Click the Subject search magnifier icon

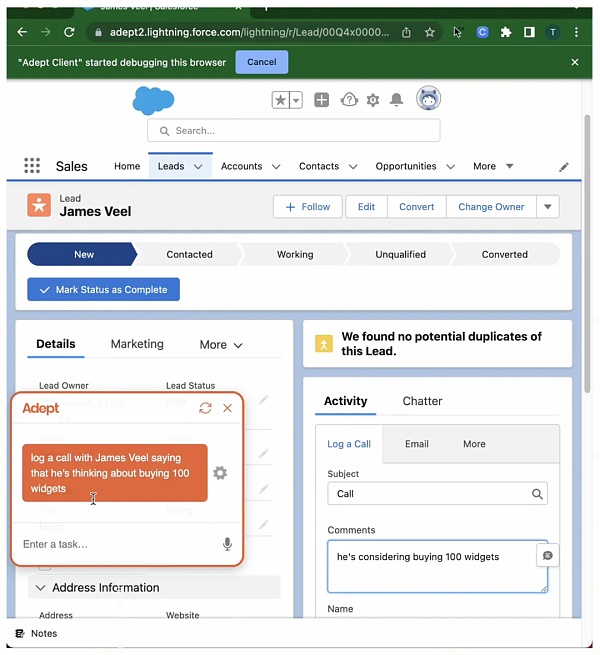click(537, 494)
